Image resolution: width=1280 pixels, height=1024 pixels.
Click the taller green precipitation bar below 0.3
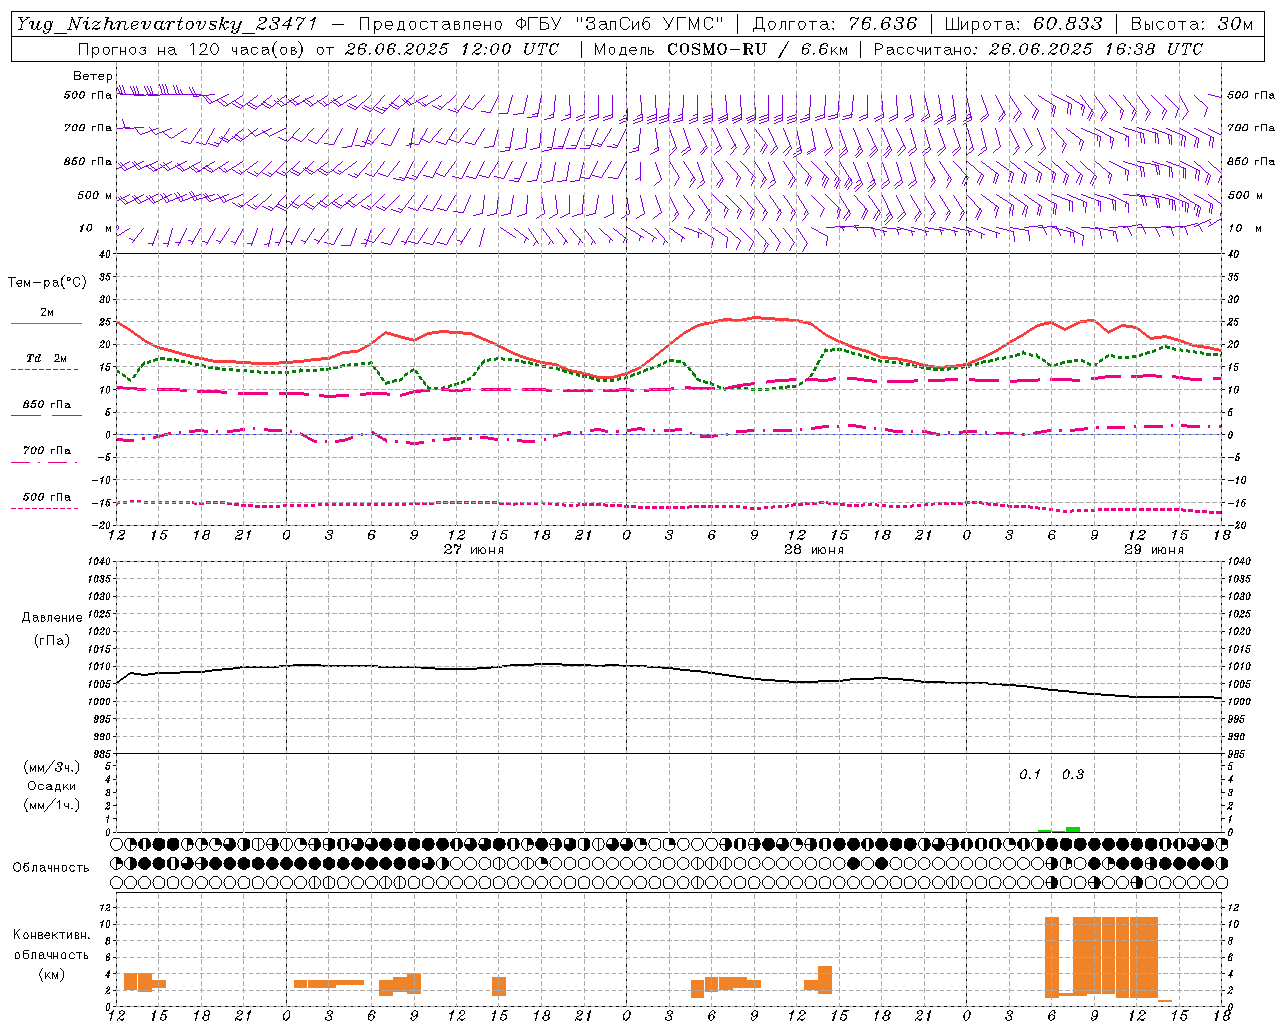1073,829
